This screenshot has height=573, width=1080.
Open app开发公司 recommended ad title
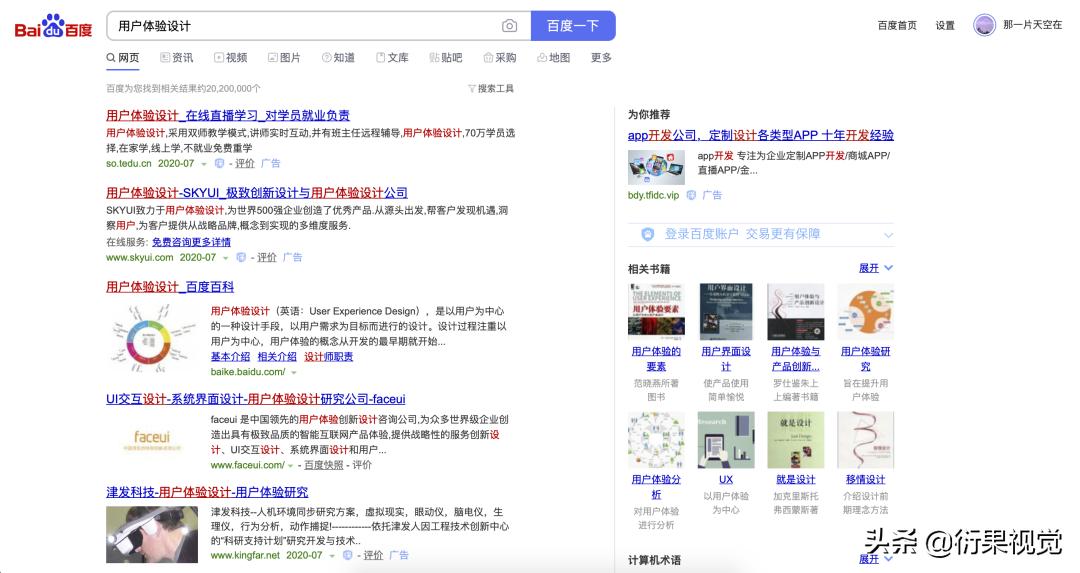pyautogui.click(x=760, y=136)
